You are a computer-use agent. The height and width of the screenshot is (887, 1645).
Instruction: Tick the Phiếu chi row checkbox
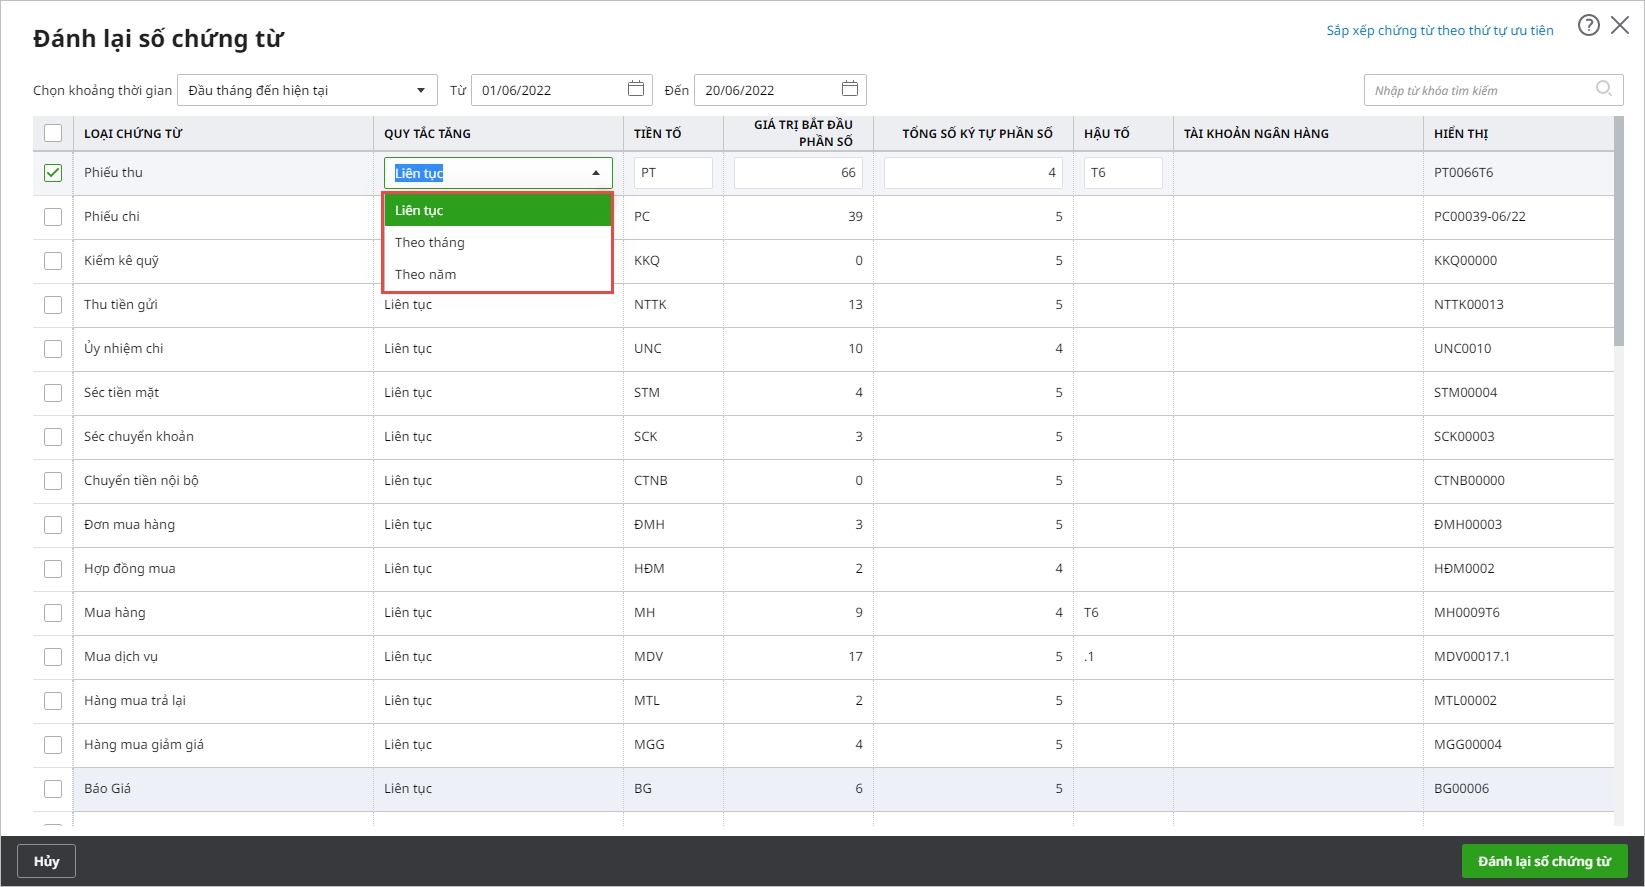[x=53, y=217]
